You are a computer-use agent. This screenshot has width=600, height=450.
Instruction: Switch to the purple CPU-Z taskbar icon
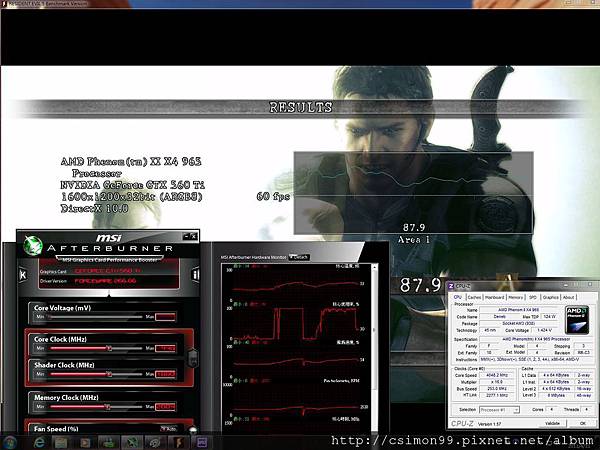[x=201, y=443]
